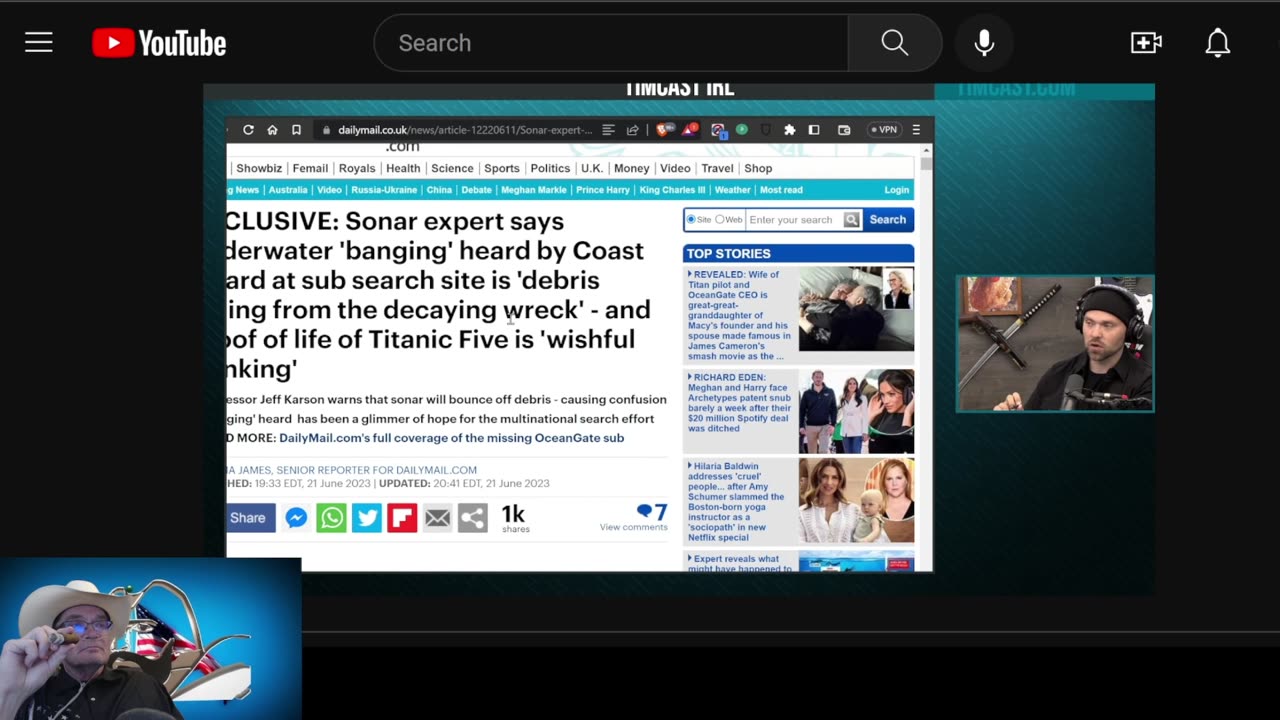
Task: Bookmark this page with the bookmark icon
Action: (x=296, y=130)
